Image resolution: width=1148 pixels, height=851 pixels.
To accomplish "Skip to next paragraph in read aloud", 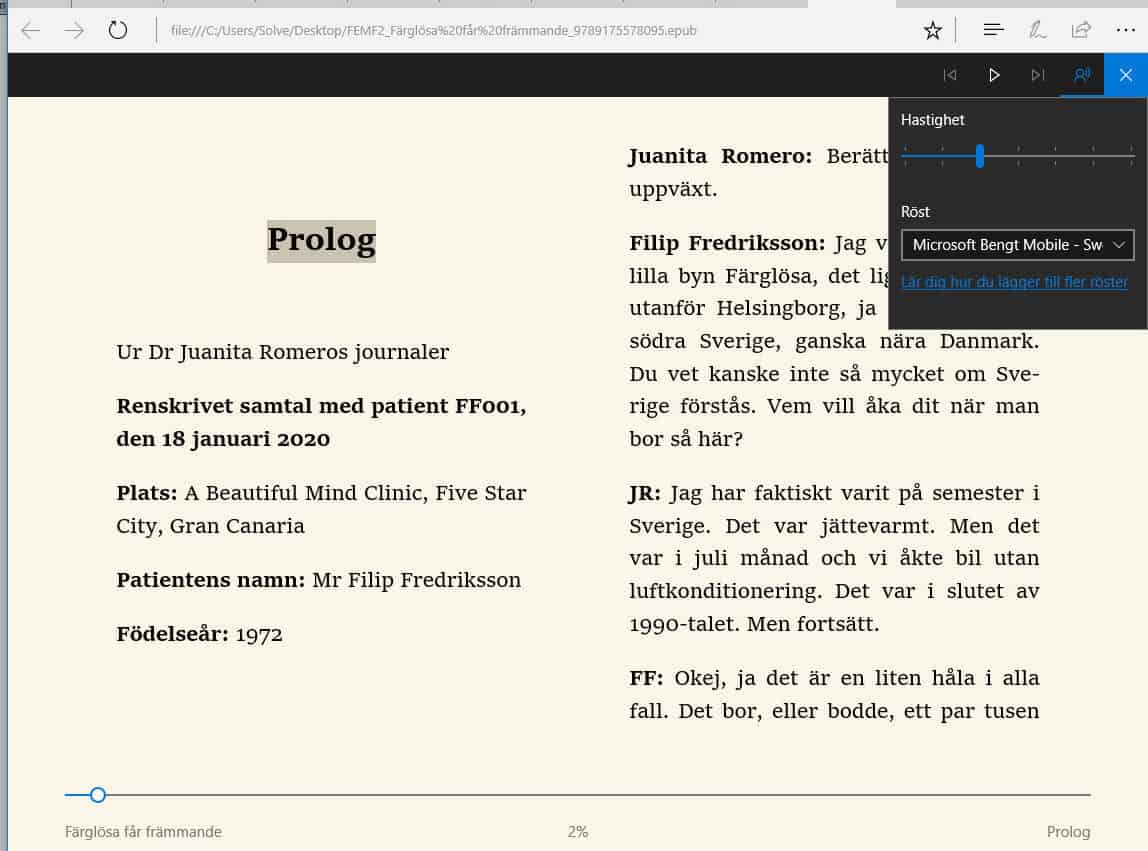I will click(x=1037, y=75).
